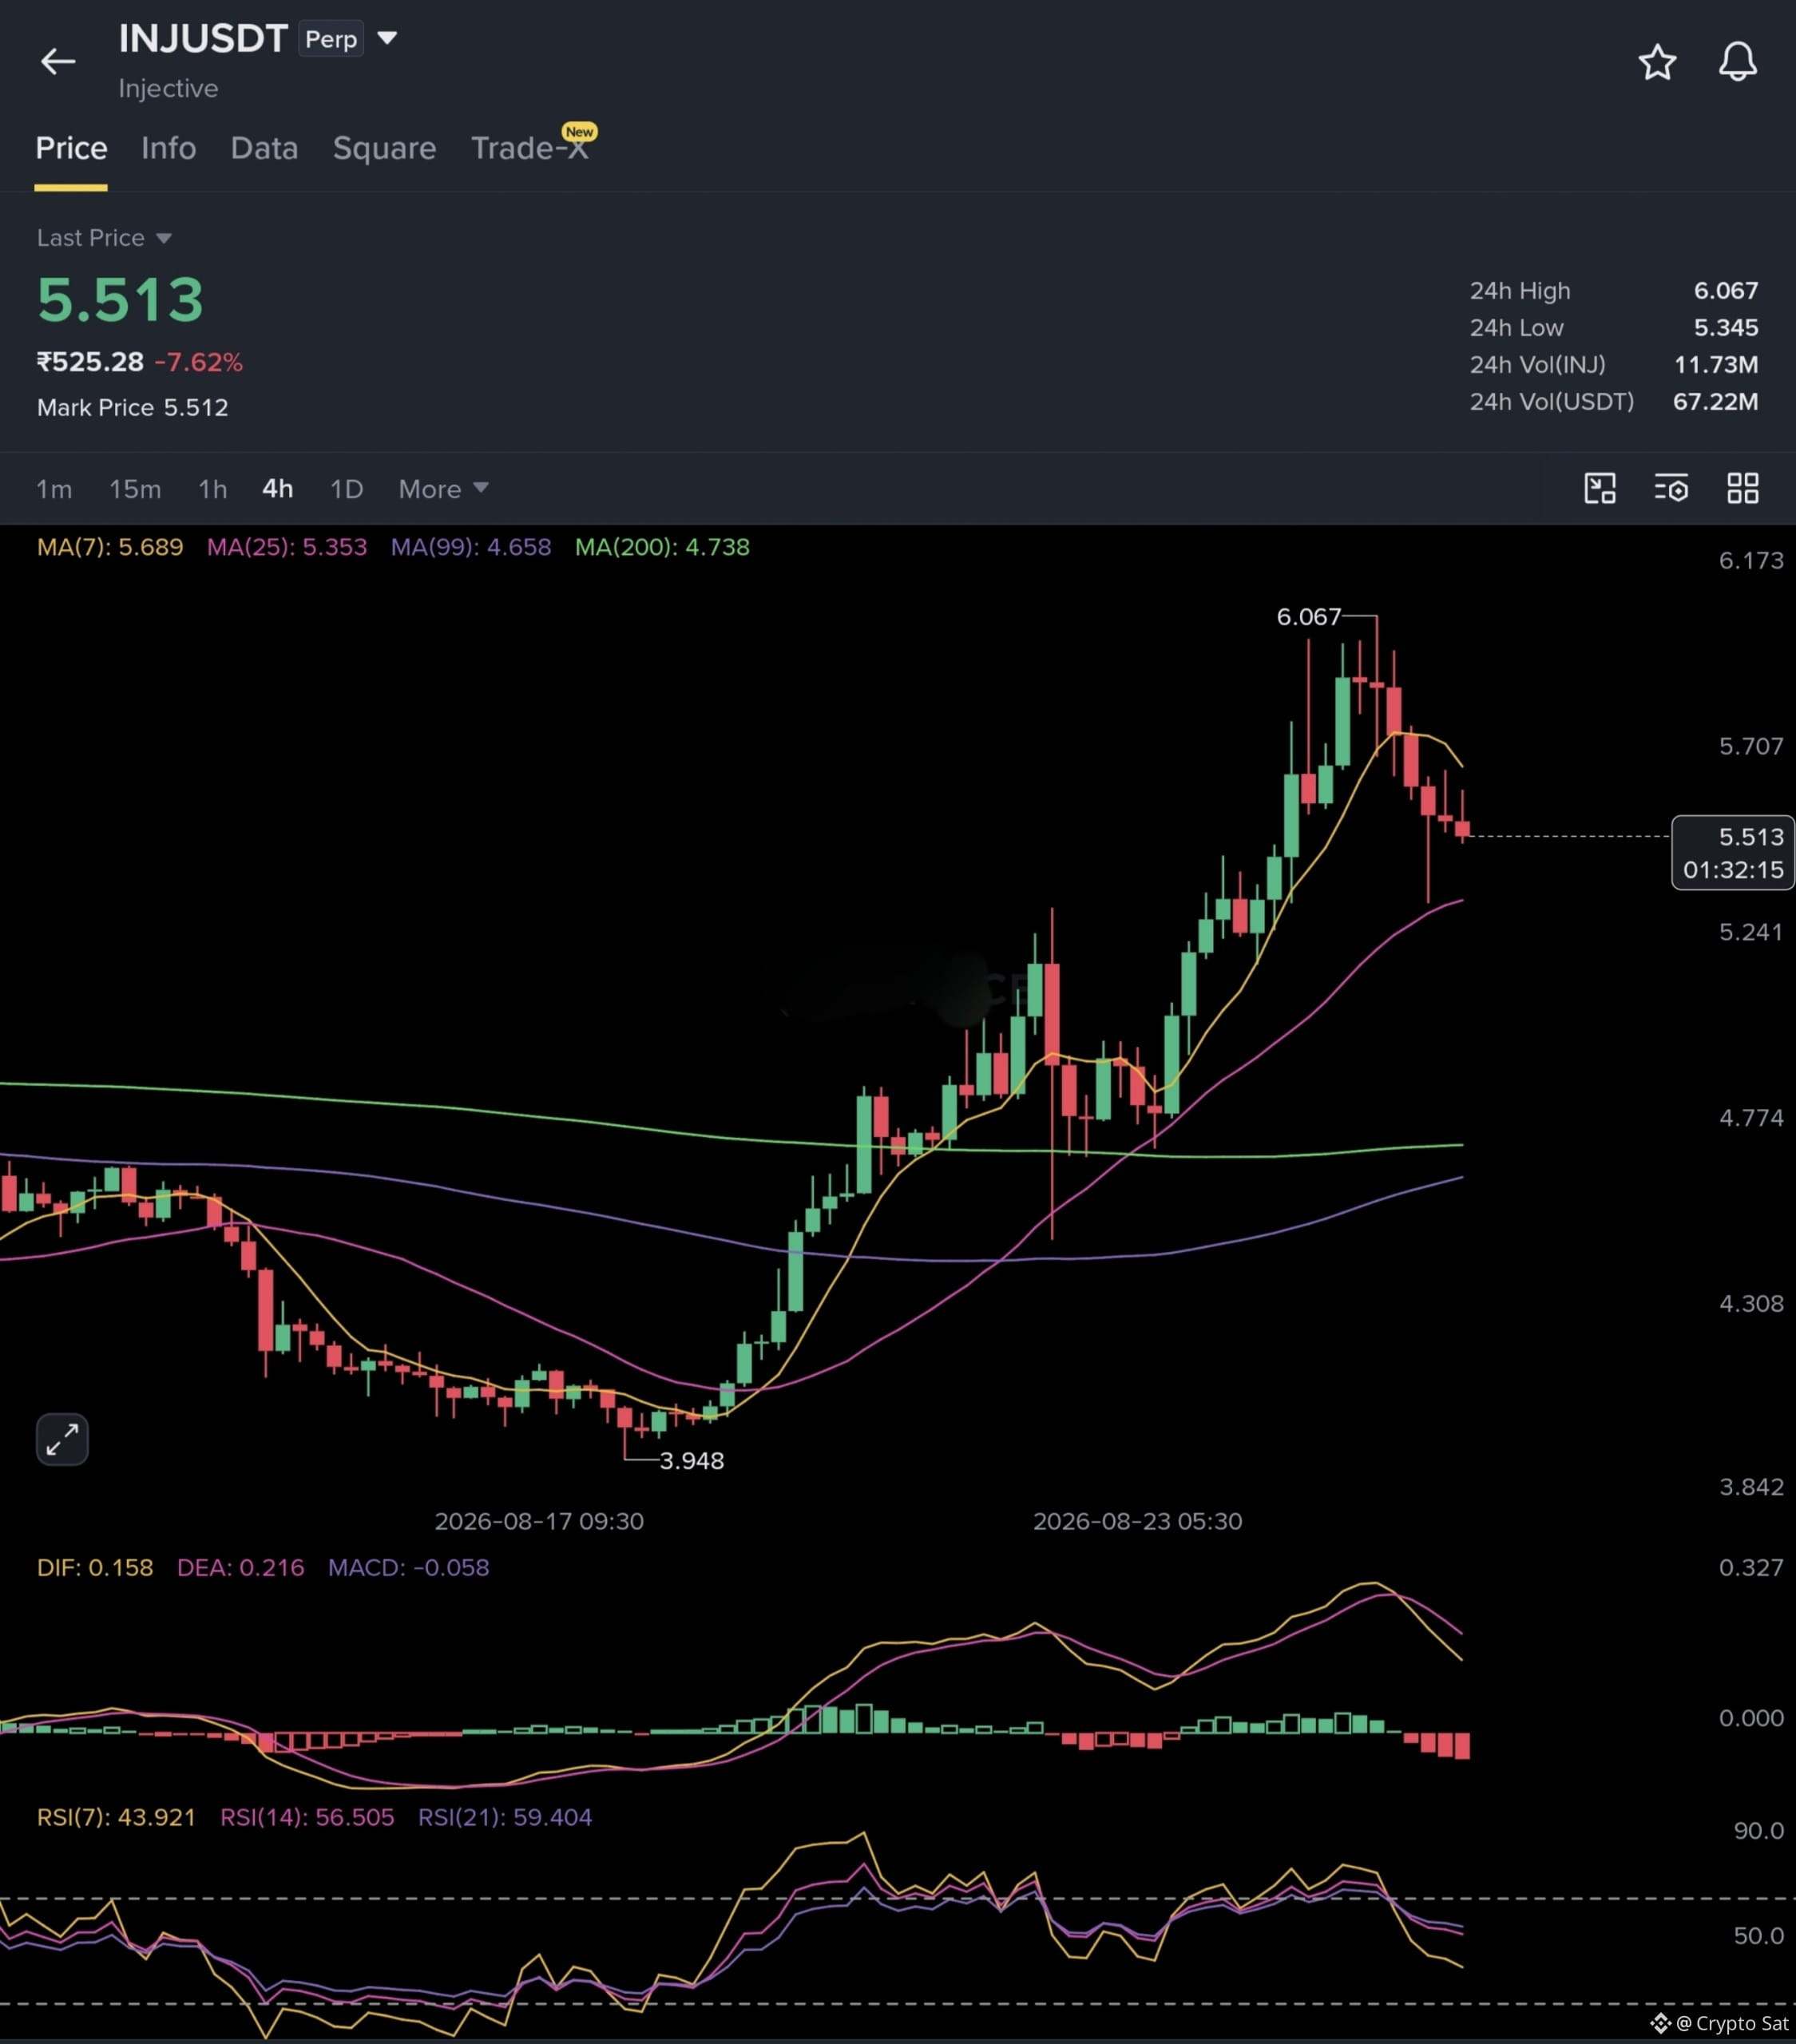
Task: Tap the large 5.513 last price value
Action: [x=120, y=300]
